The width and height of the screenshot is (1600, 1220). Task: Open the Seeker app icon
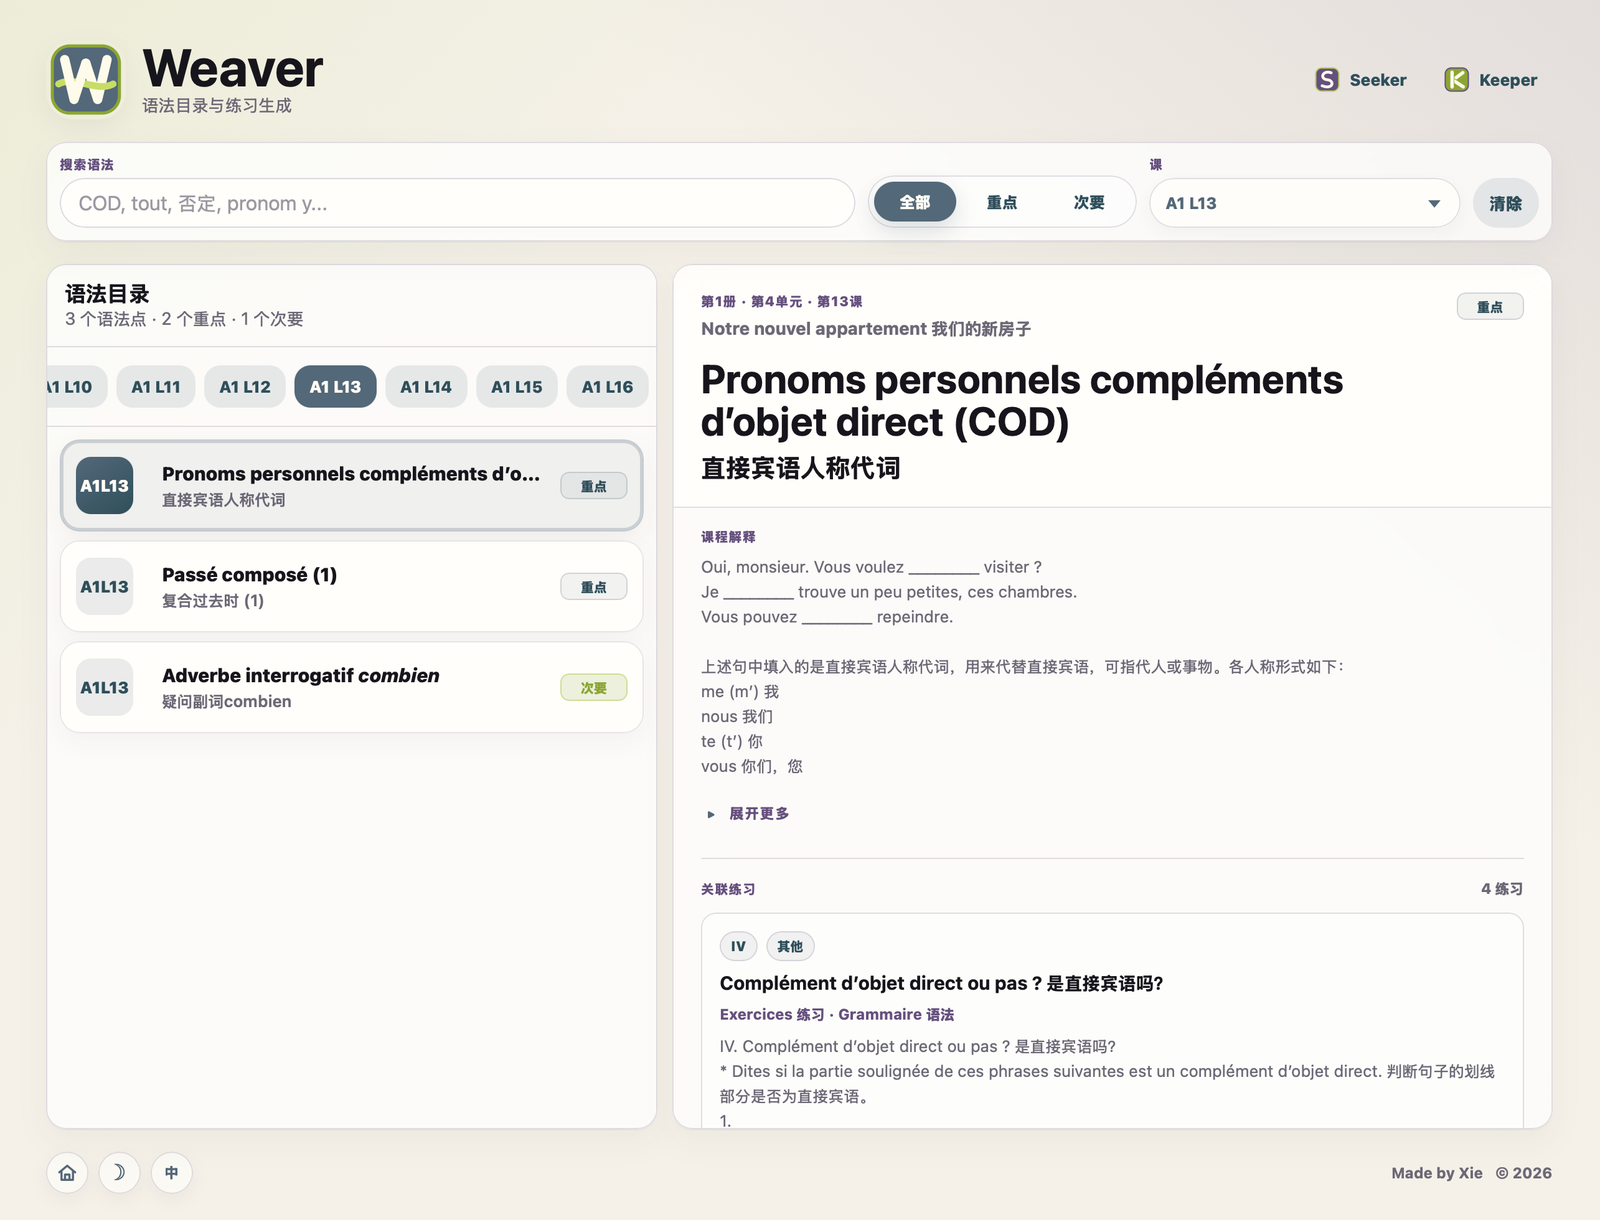[1327, 80]
